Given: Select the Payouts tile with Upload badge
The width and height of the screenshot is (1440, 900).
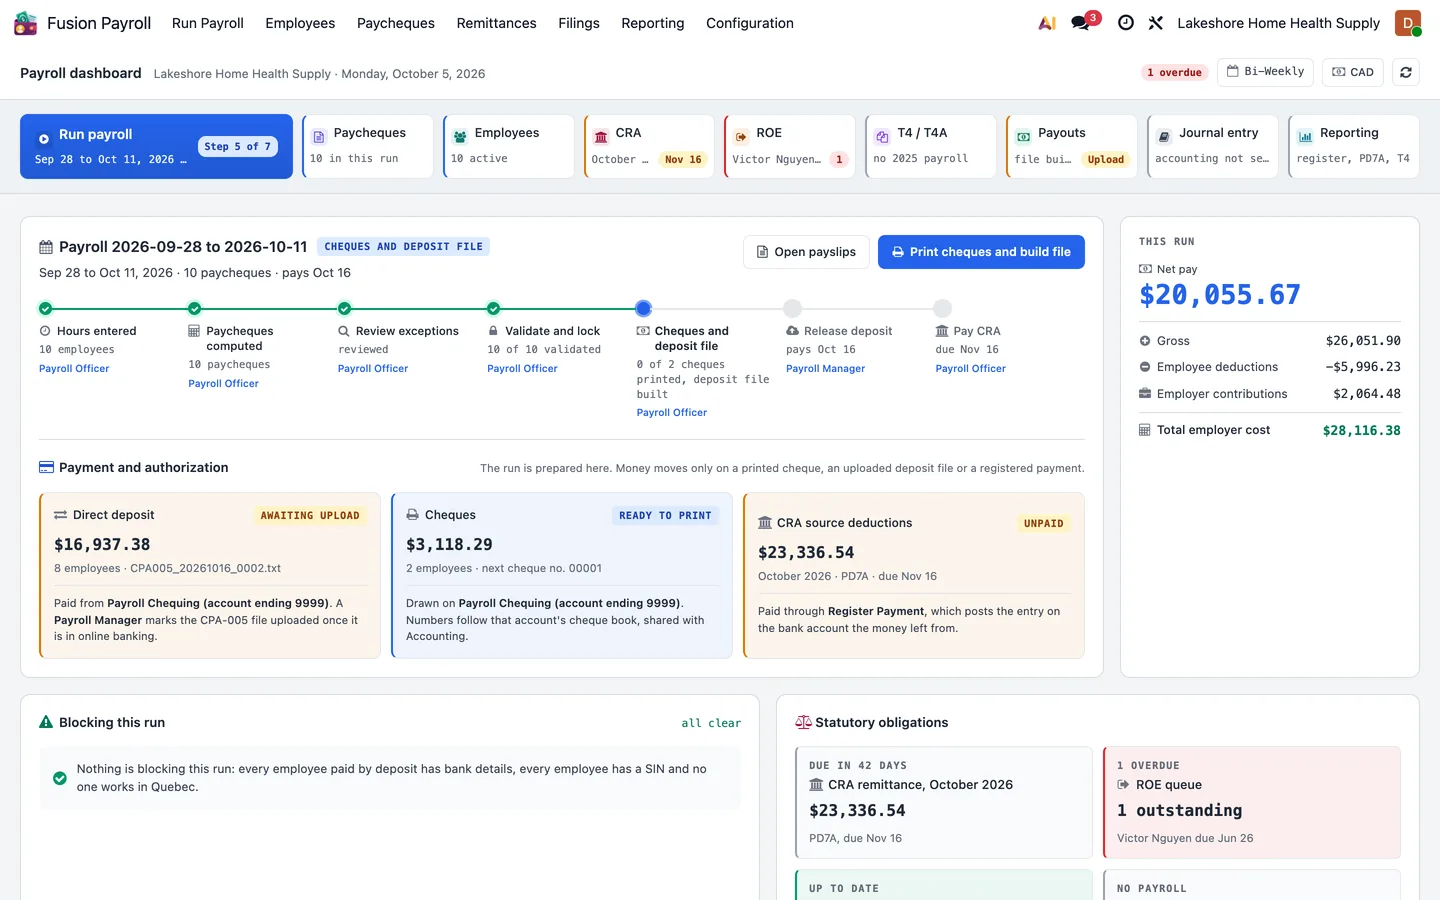Looking at the screenshot, I should point(1072,146).
